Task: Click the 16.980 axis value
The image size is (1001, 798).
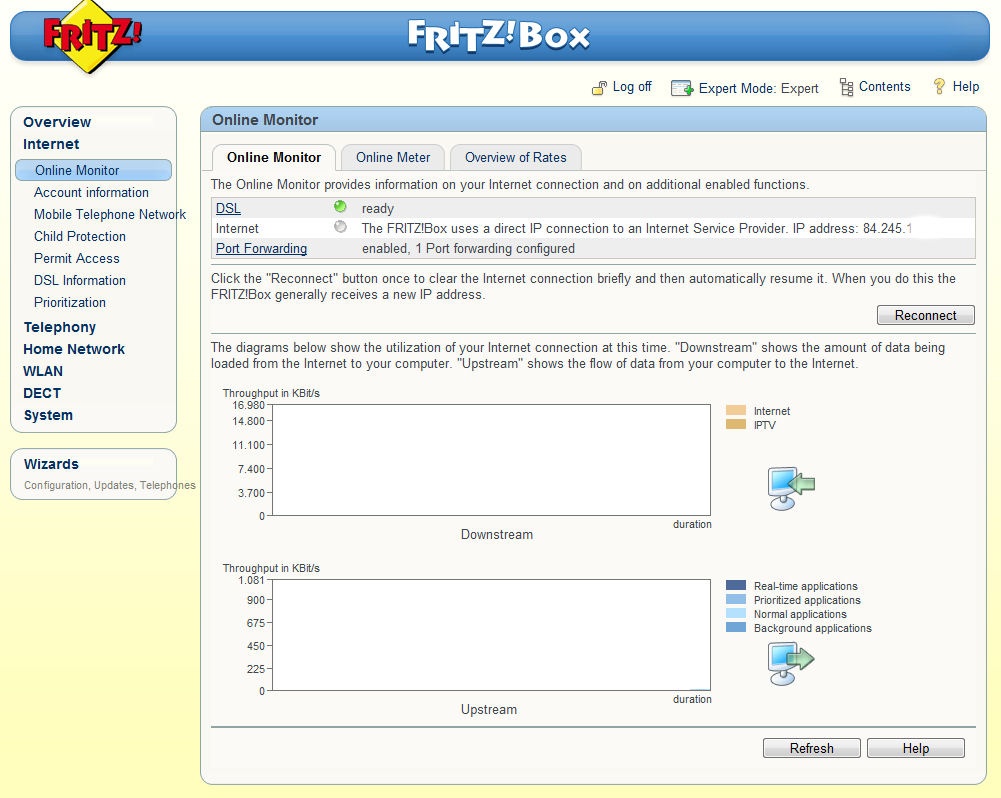Action: click(248, 405)
